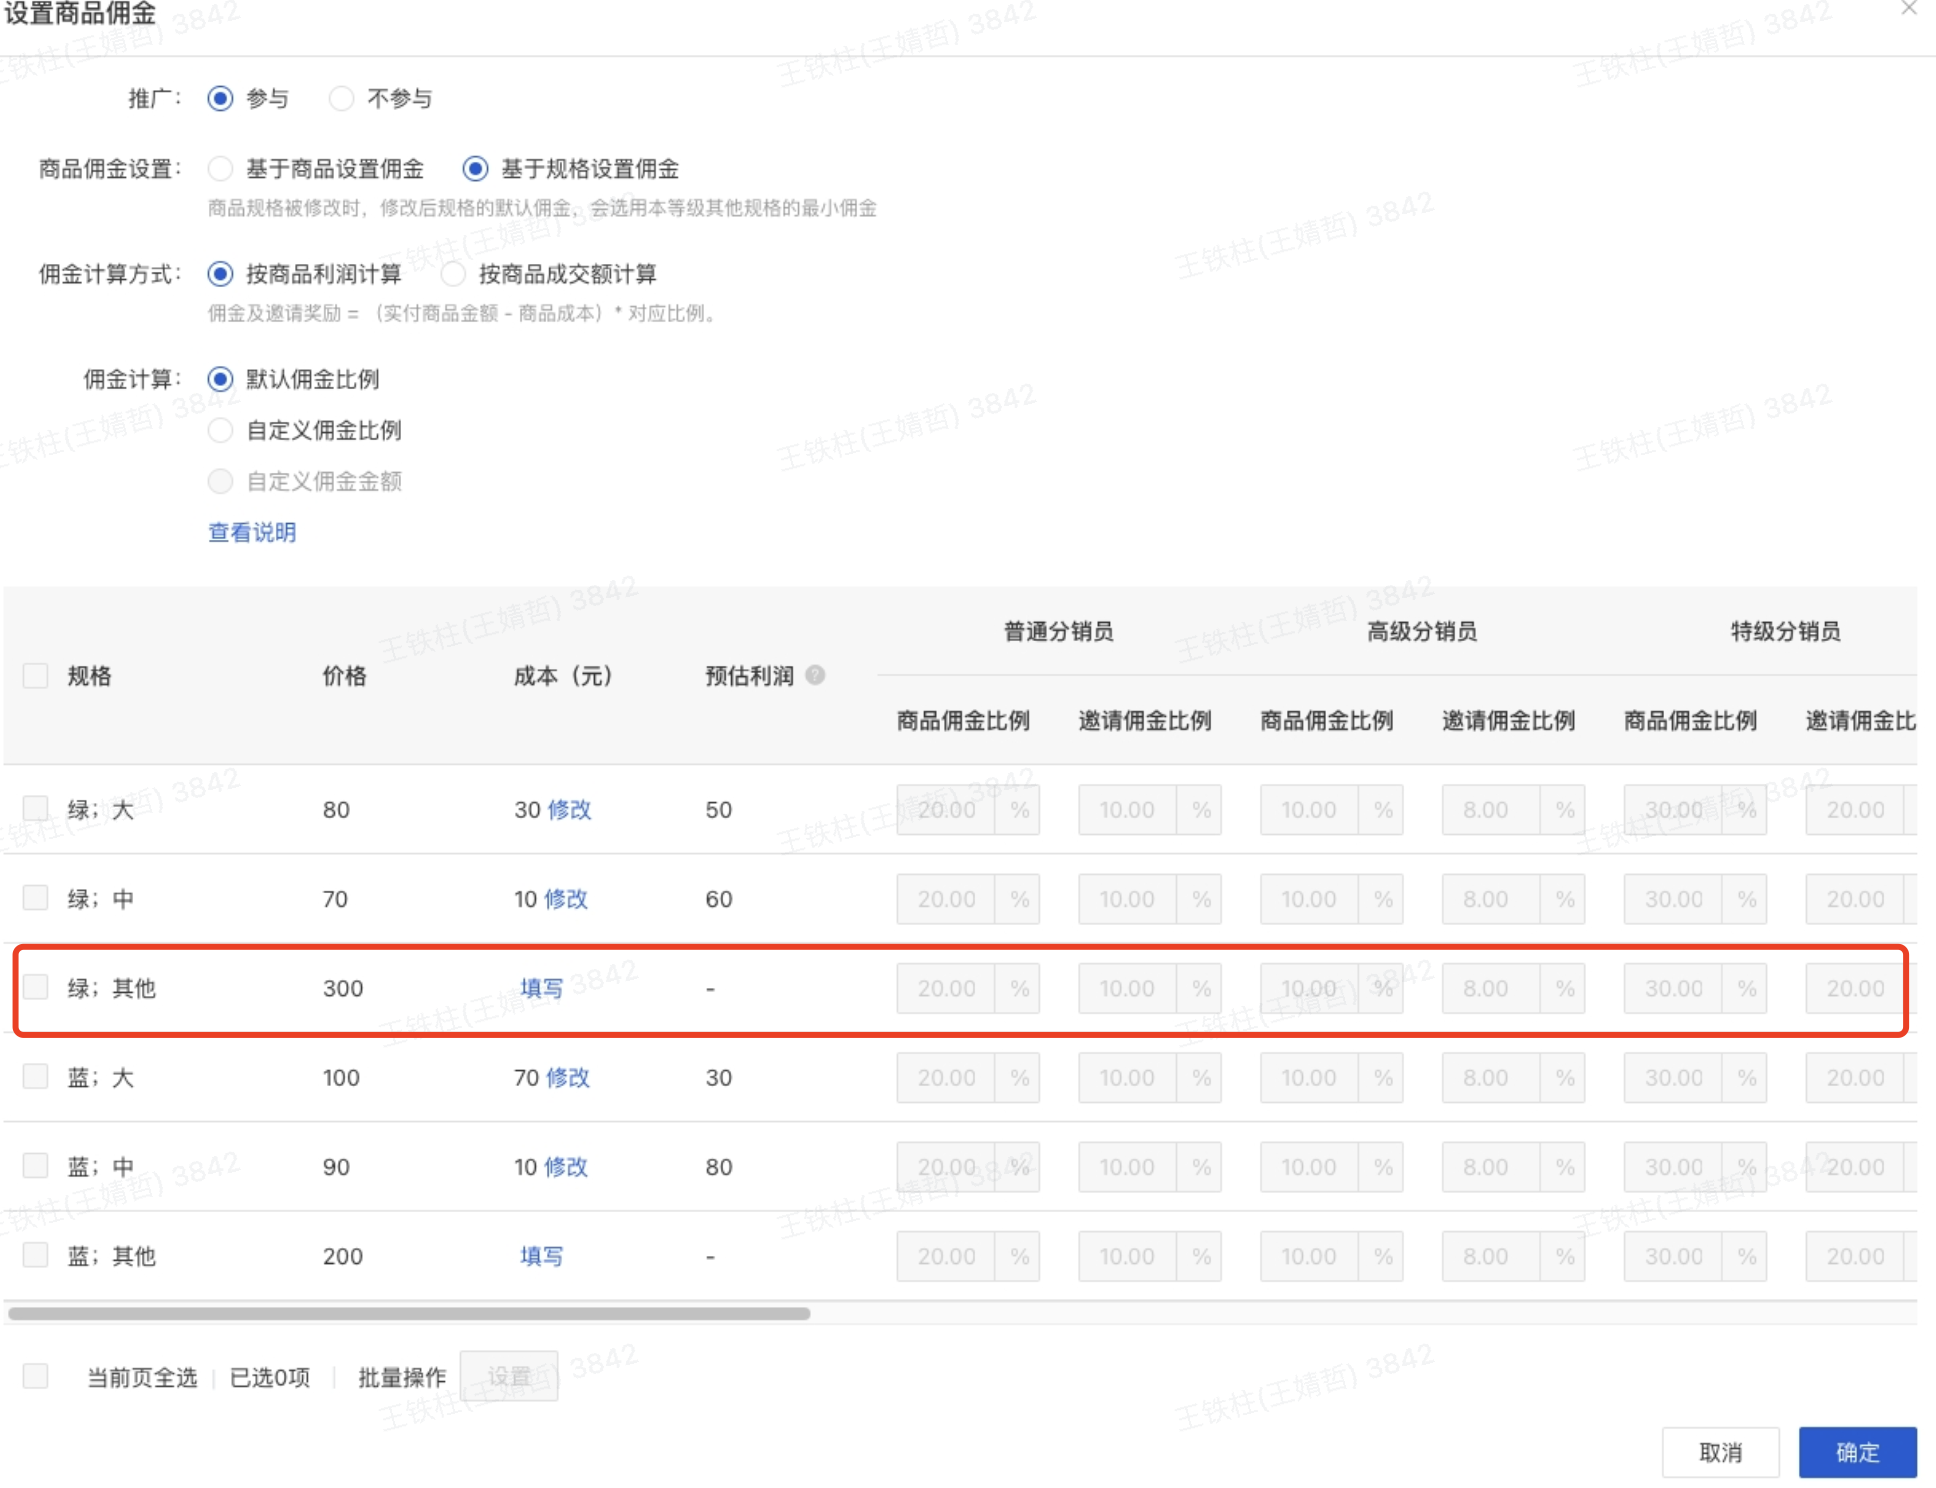Click the 特级分销员 column group header
This screenshot has height=1488, width=1936.
(1786, 631)
